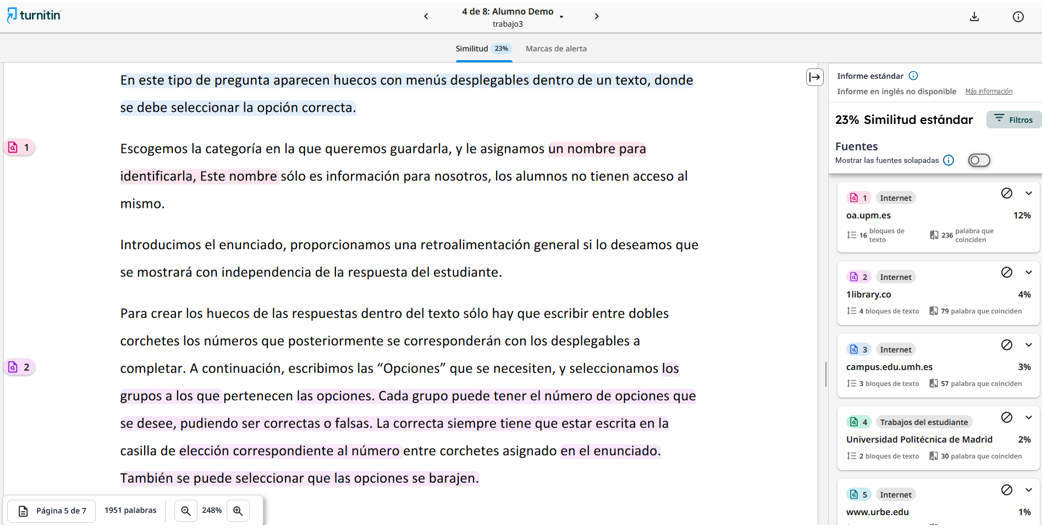The width and height of the screenshot is (1043, 531).
Task: Click blue source badge 3 in sources list
Action: [x=859, y=349]
